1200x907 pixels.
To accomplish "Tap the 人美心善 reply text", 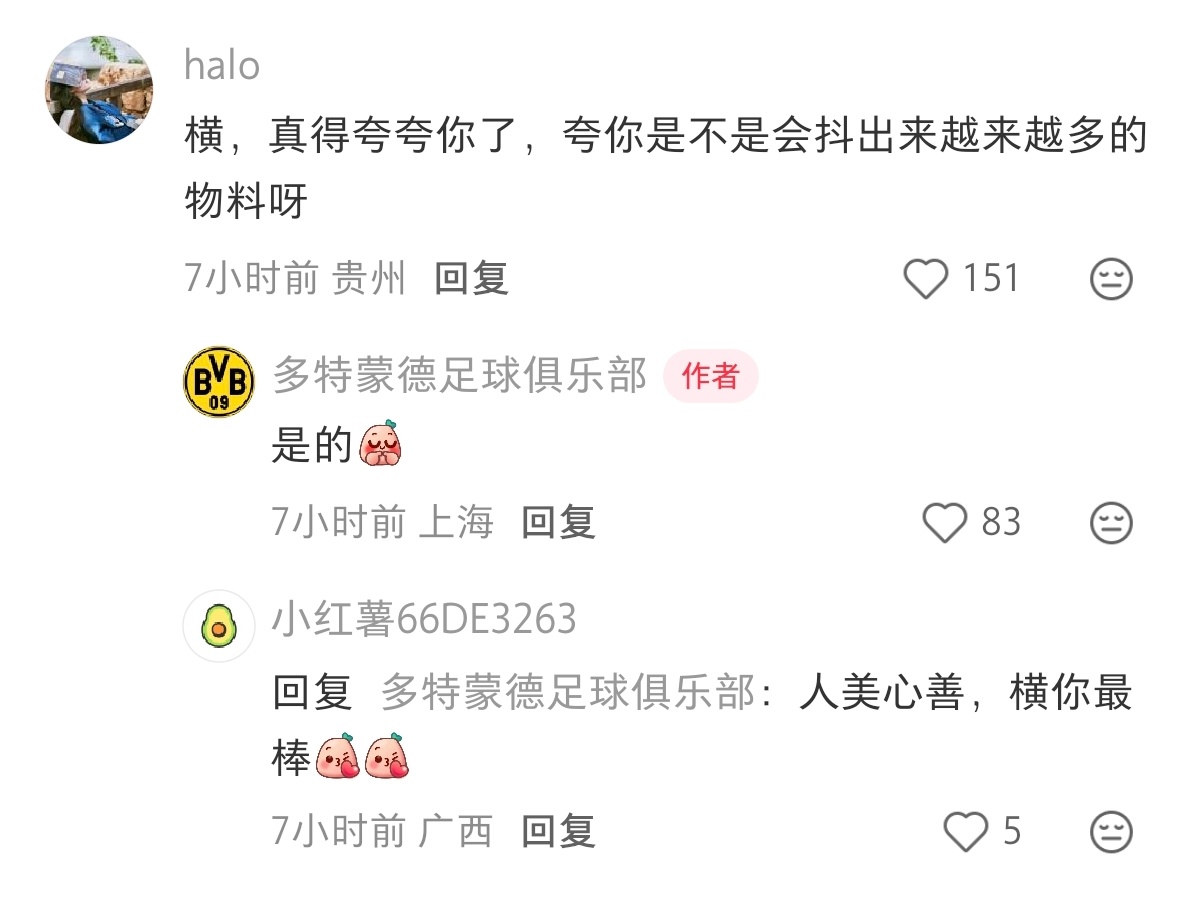I will coord(702,724).
